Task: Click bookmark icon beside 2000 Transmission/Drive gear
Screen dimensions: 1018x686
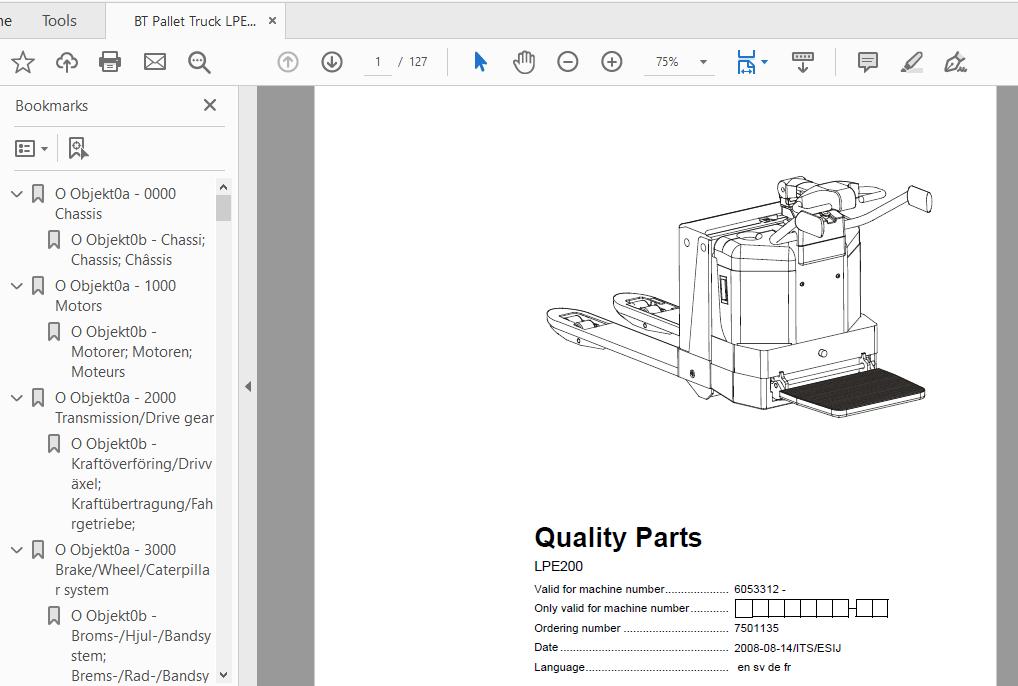Action: (38, 398)
